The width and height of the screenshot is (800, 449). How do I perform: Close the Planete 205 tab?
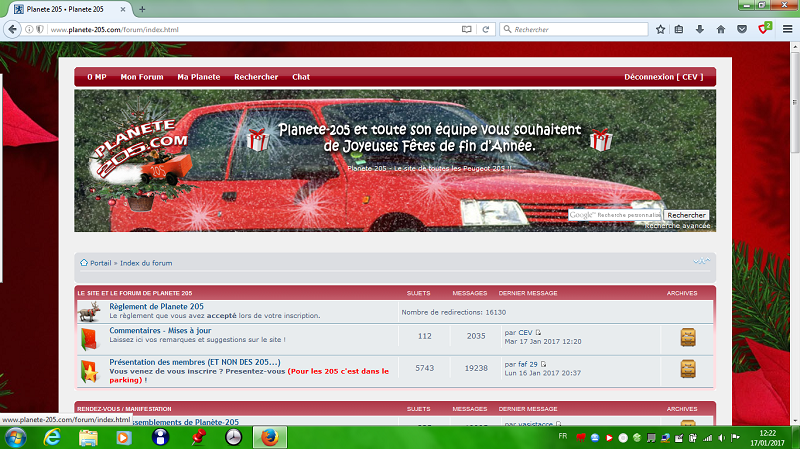pos(123,9)
